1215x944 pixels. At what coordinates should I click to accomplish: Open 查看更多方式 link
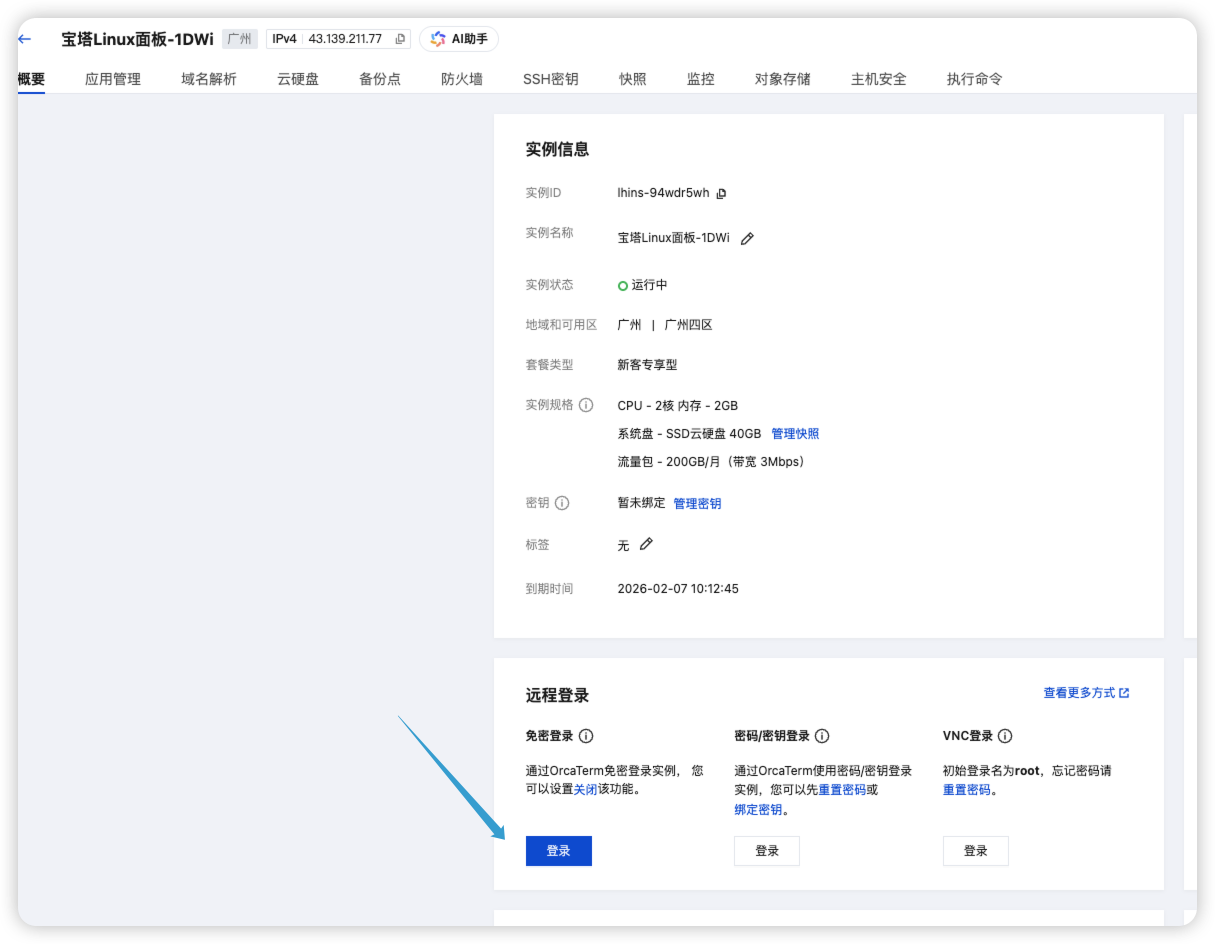click(1086, 693)
